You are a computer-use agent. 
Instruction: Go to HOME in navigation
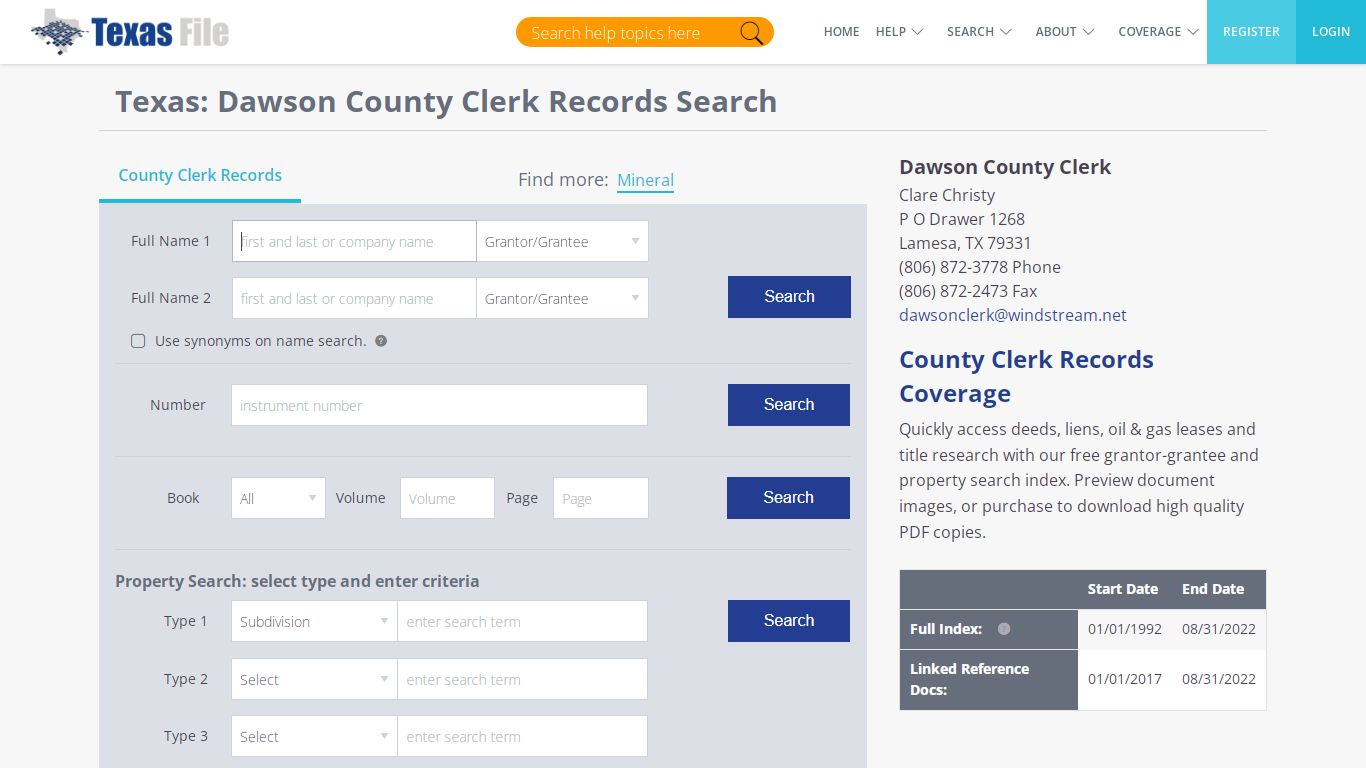(841, 32)
